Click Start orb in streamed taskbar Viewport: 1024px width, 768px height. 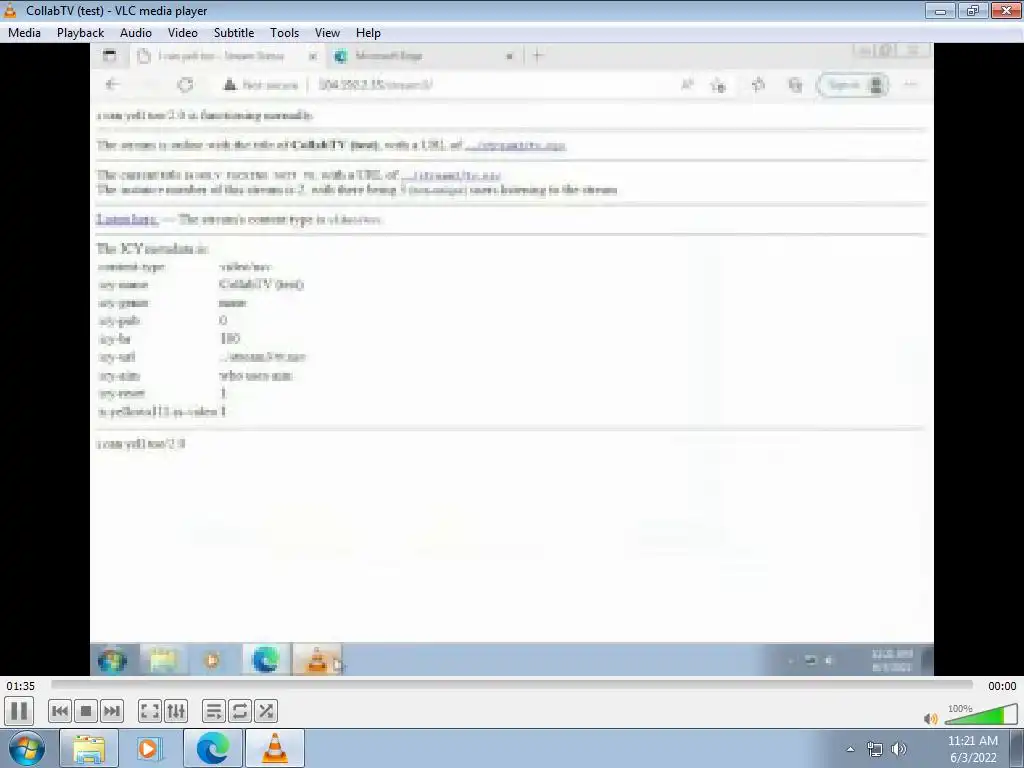pyautogui.click(x=112, y=660)
